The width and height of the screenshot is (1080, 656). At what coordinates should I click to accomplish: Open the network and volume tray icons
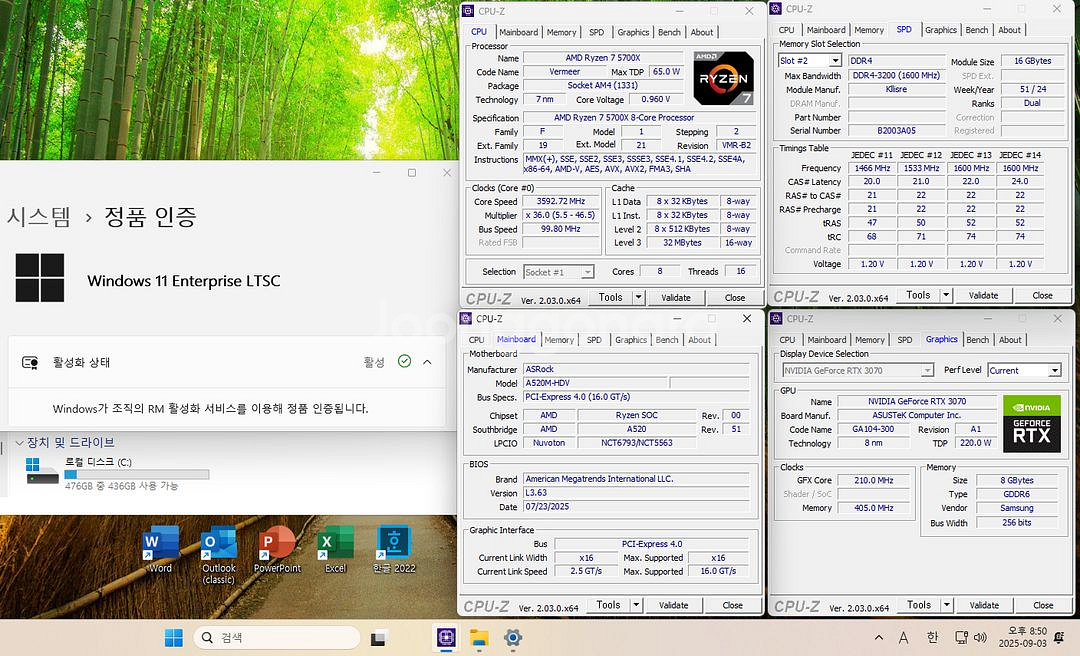click(x=970, y=638)
